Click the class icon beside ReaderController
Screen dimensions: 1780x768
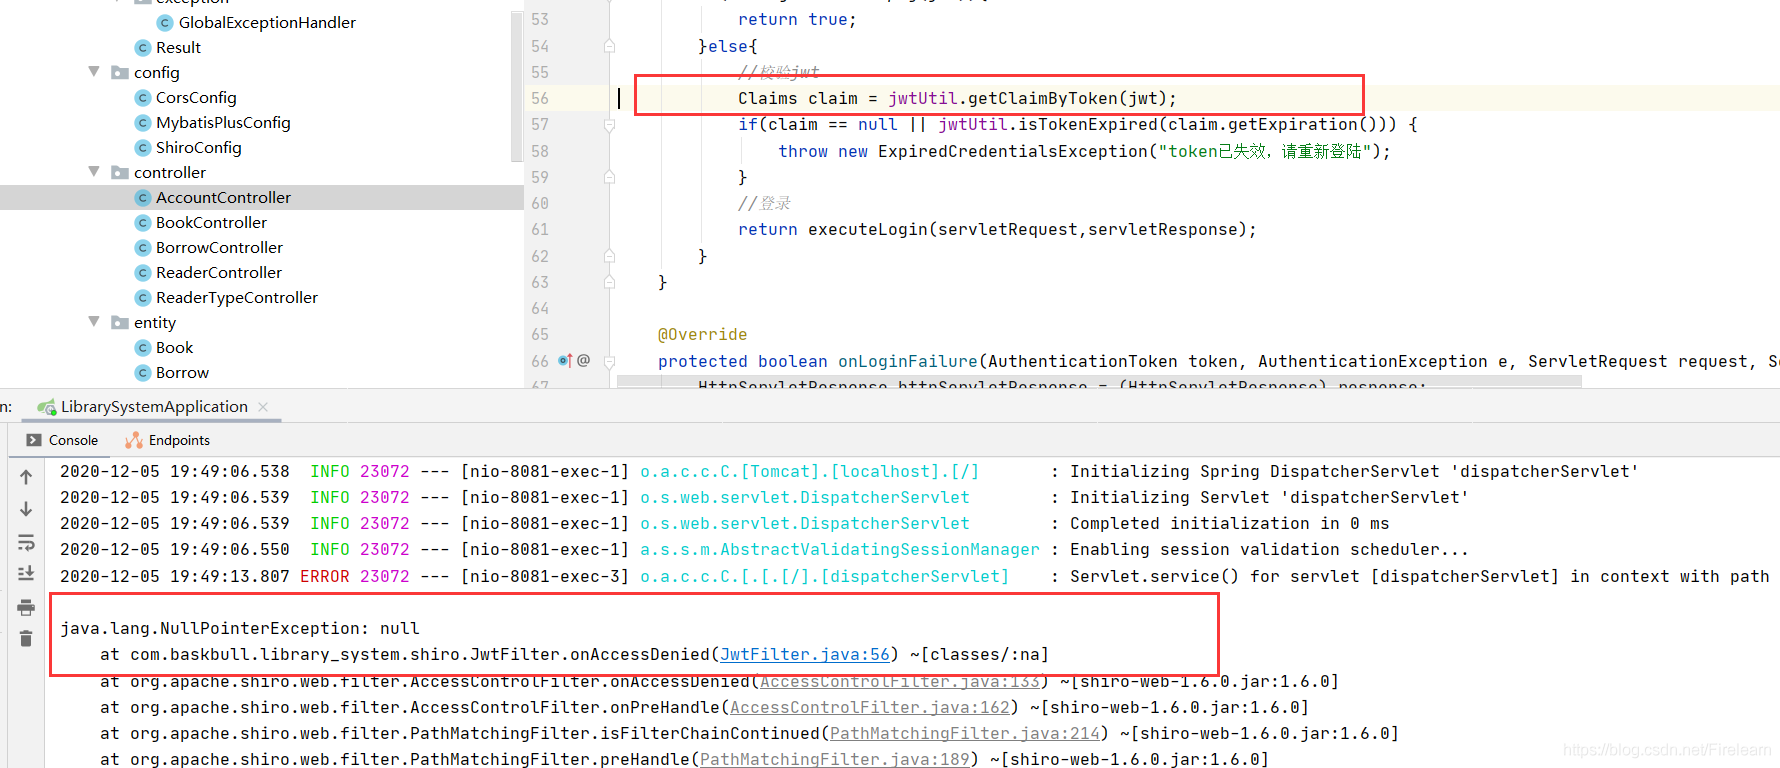(143, 272)
